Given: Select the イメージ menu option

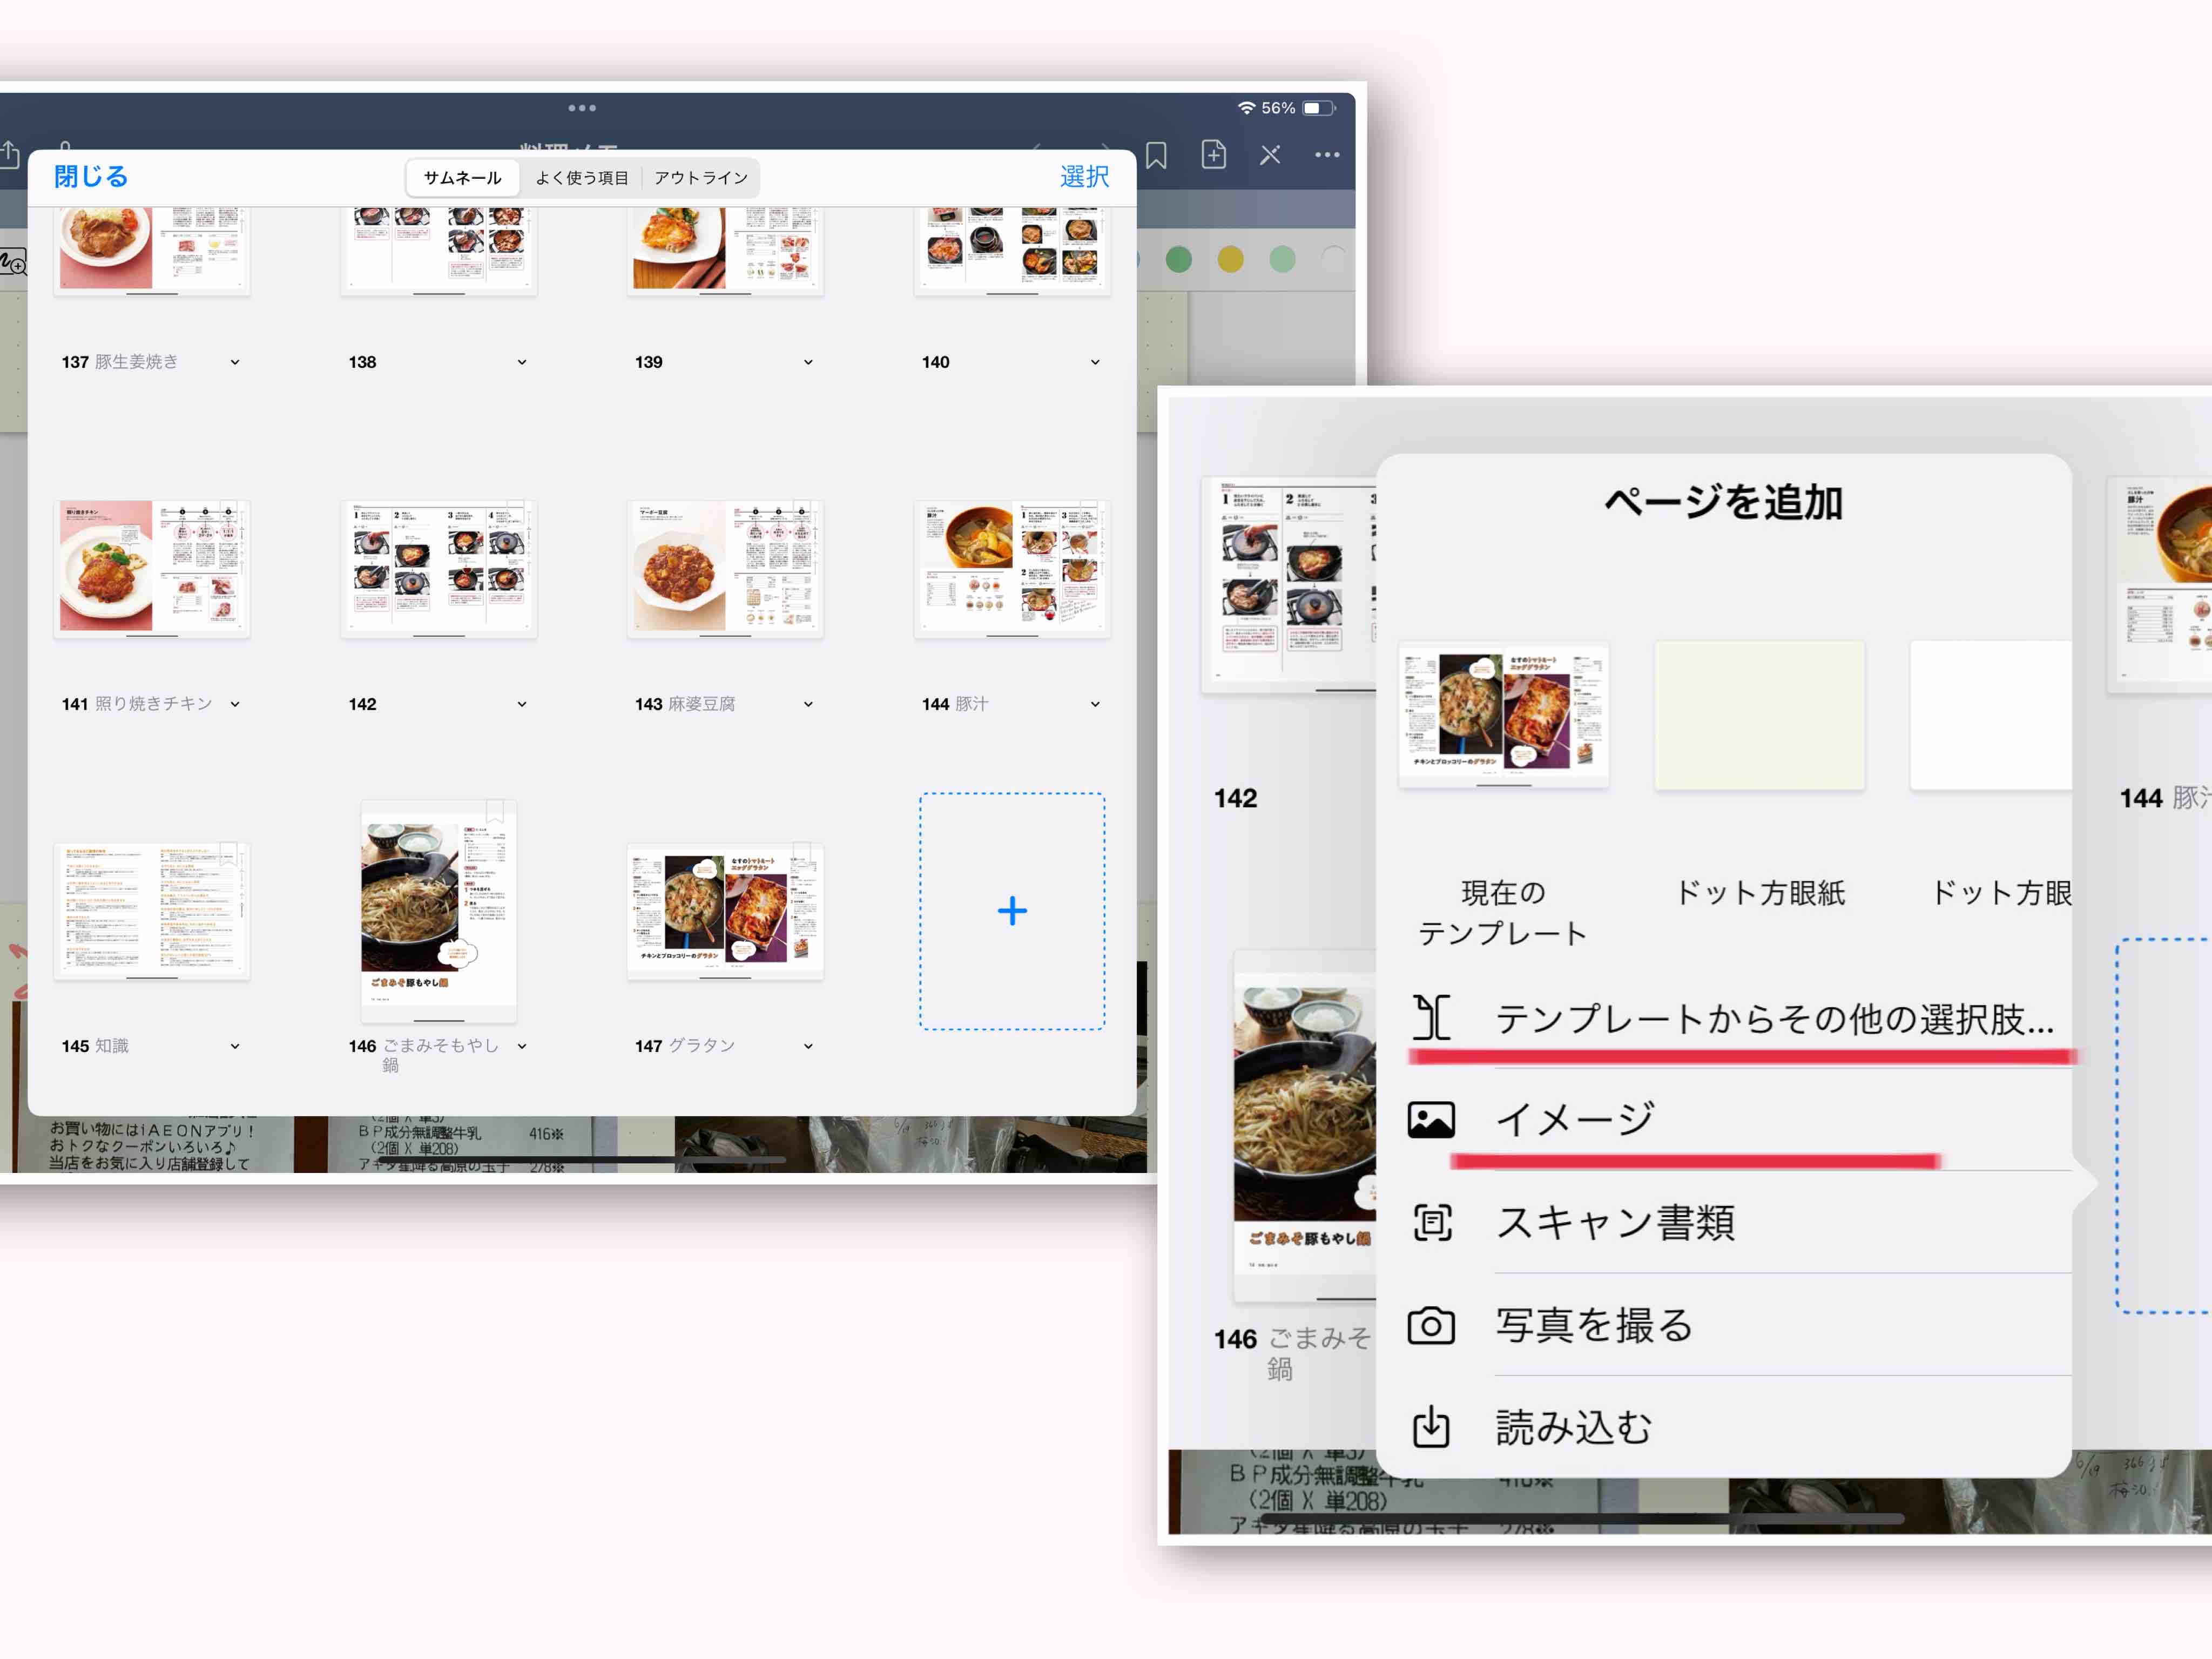Looking at the screenshot, I should 1575,1119.
